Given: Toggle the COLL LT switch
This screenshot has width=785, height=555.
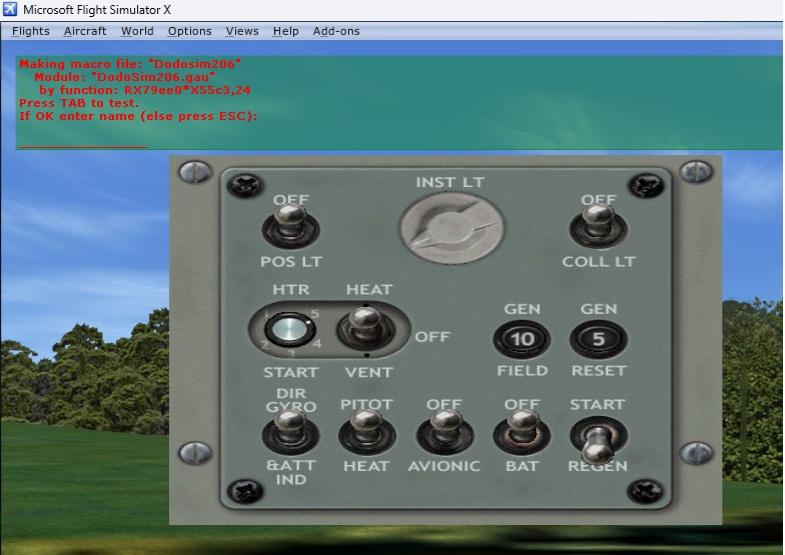Looking at the screenshot, I should pyautogui.click(x=598, y=226).
